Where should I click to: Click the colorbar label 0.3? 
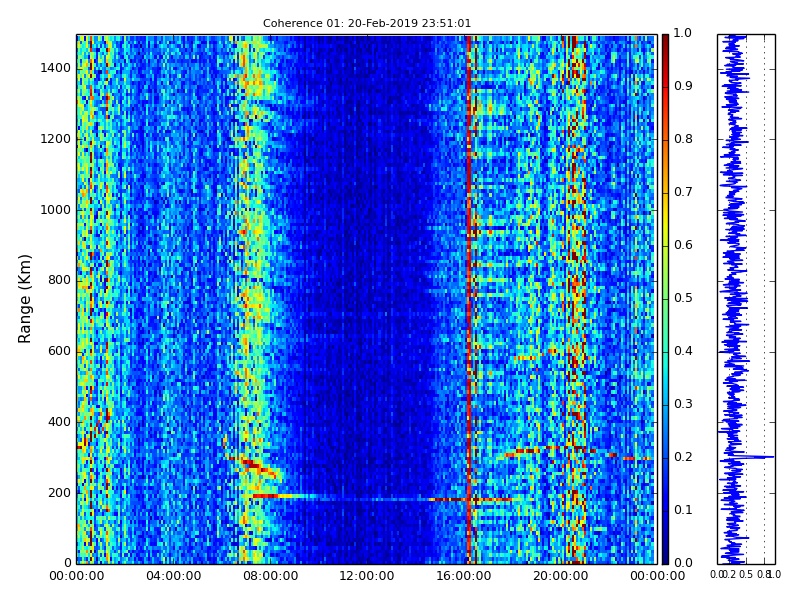pyautogui.click(x=683, y=405)
